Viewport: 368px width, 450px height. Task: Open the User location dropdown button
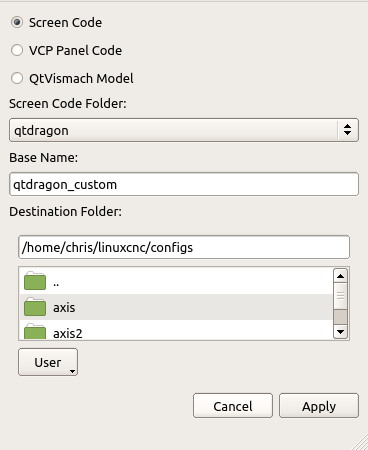pos(48,362)
